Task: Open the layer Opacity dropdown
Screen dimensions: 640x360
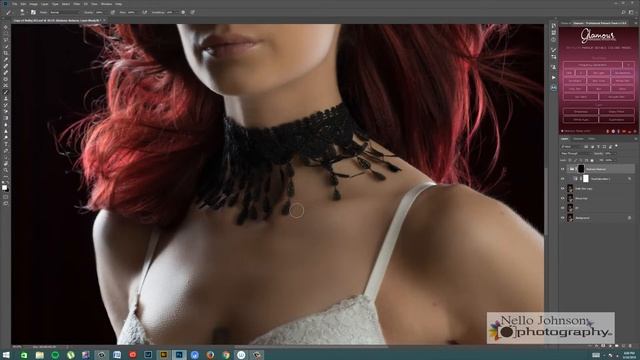Action: click(610, 153)
